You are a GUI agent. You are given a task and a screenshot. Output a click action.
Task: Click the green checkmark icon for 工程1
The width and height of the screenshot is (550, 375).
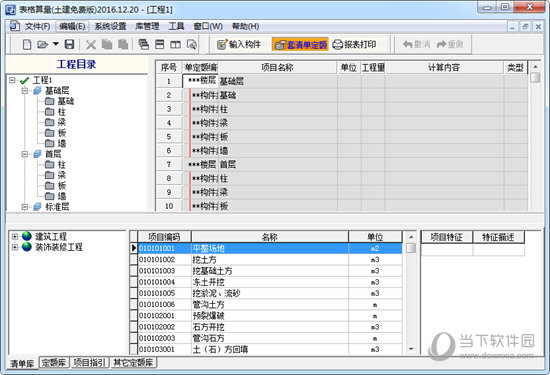tap(24, 81)
